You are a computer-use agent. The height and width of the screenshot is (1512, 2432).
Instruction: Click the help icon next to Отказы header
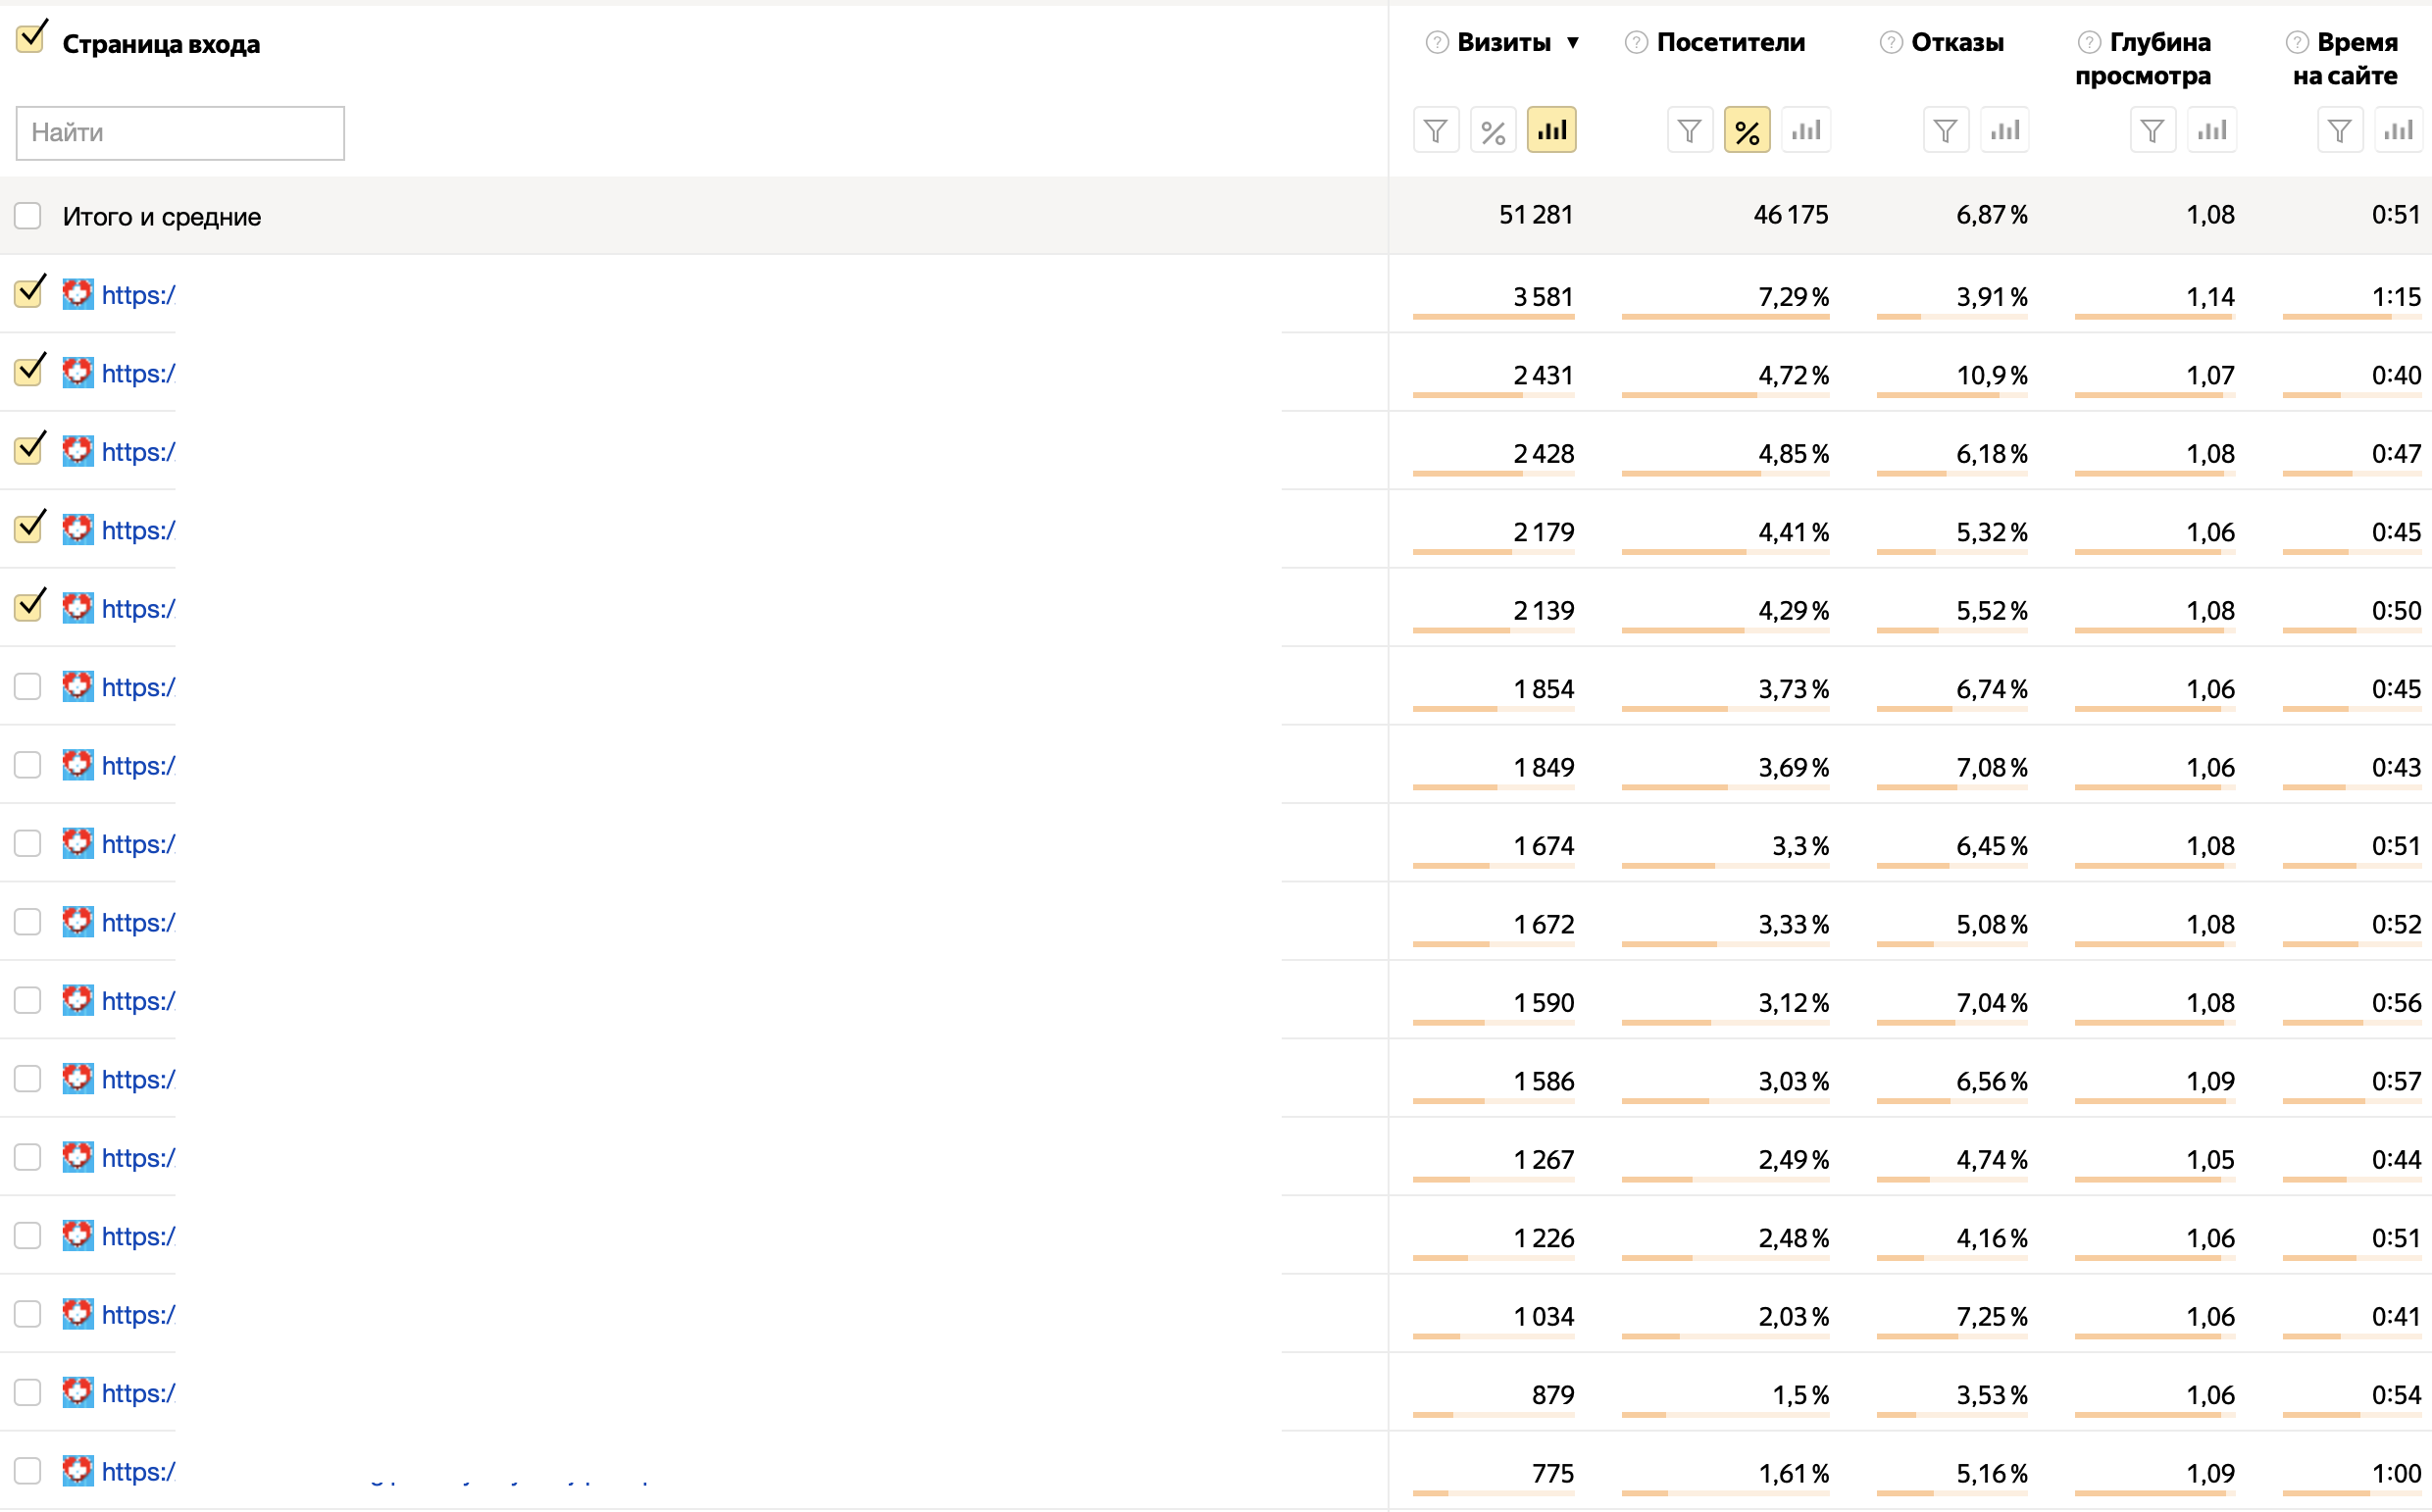tap(1890, 43)
